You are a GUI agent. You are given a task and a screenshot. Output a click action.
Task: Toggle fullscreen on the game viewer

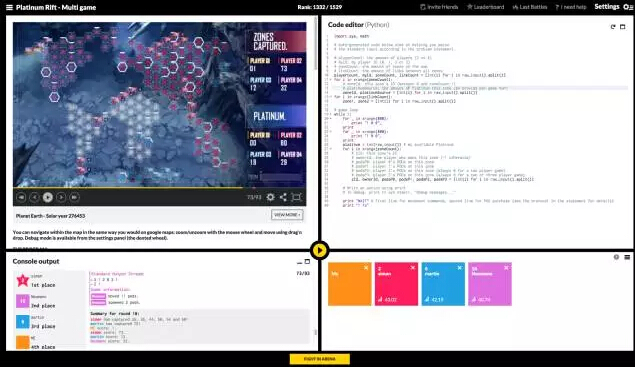296,197
